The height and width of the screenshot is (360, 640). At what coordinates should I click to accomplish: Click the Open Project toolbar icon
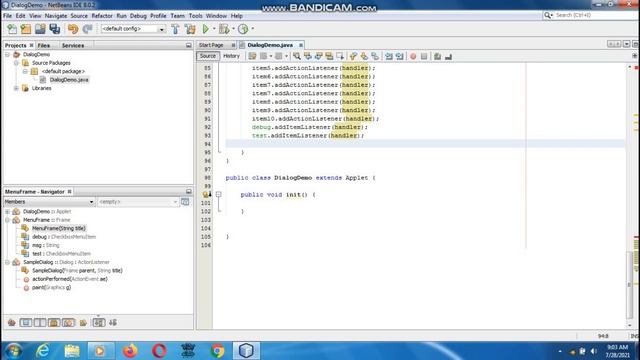click(x=40, y=29)
